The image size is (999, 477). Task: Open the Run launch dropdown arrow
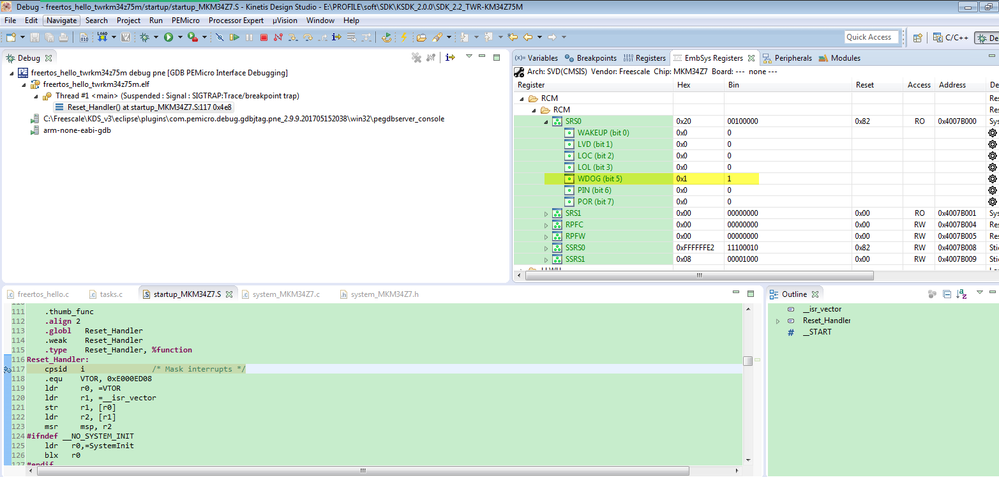180,37
